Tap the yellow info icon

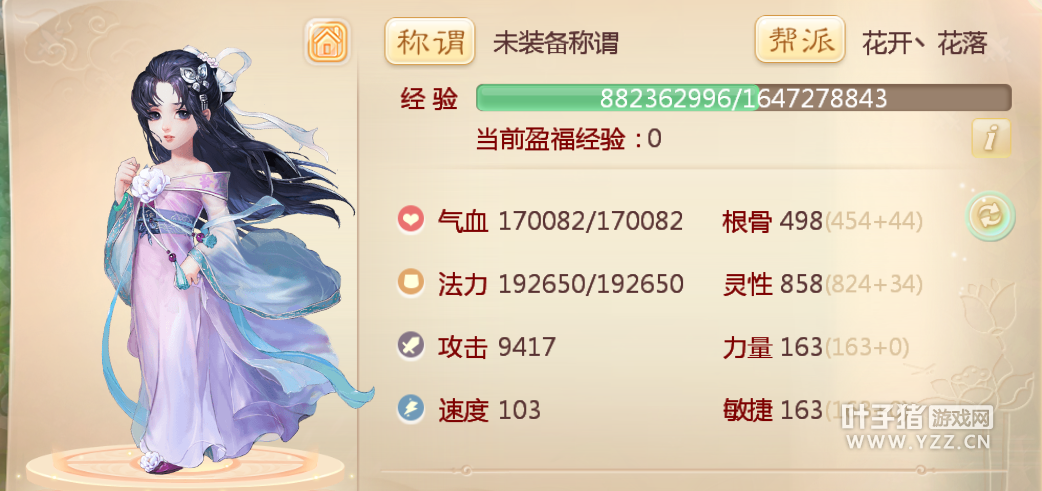[x=991, y=138]
